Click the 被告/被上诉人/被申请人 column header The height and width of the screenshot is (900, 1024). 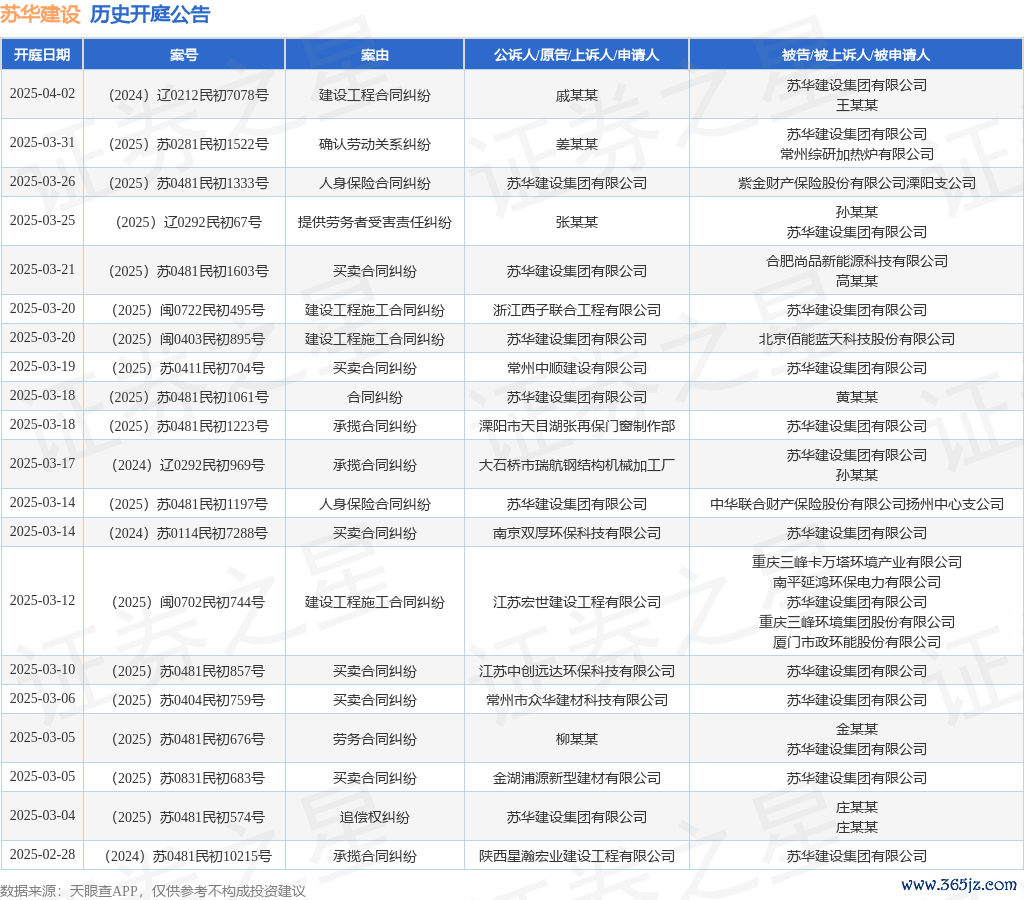tap(856, 55)
